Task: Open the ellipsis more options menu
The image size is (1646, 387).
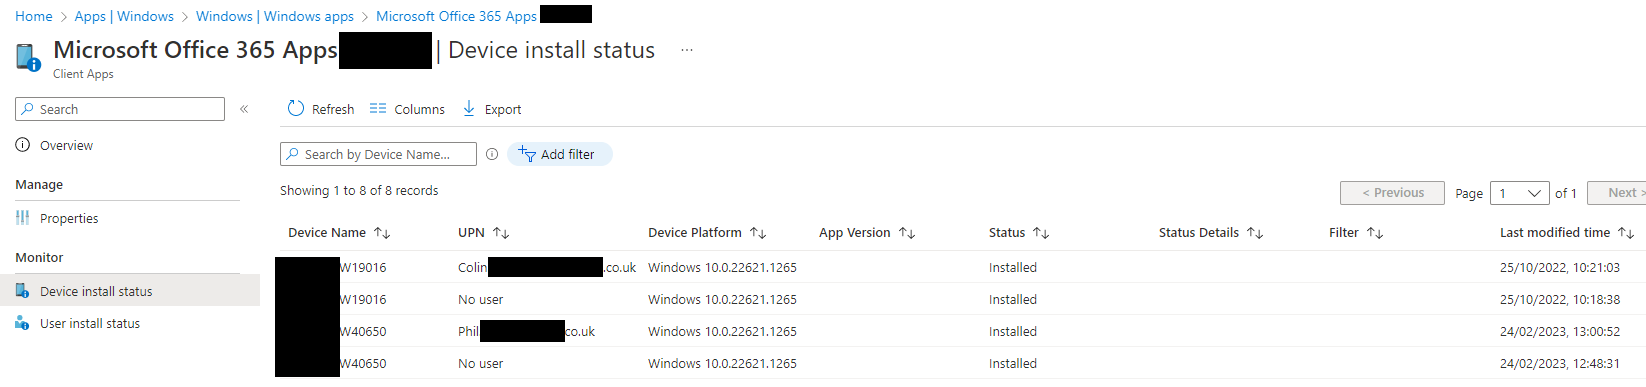Action: [x=687, y=50]
